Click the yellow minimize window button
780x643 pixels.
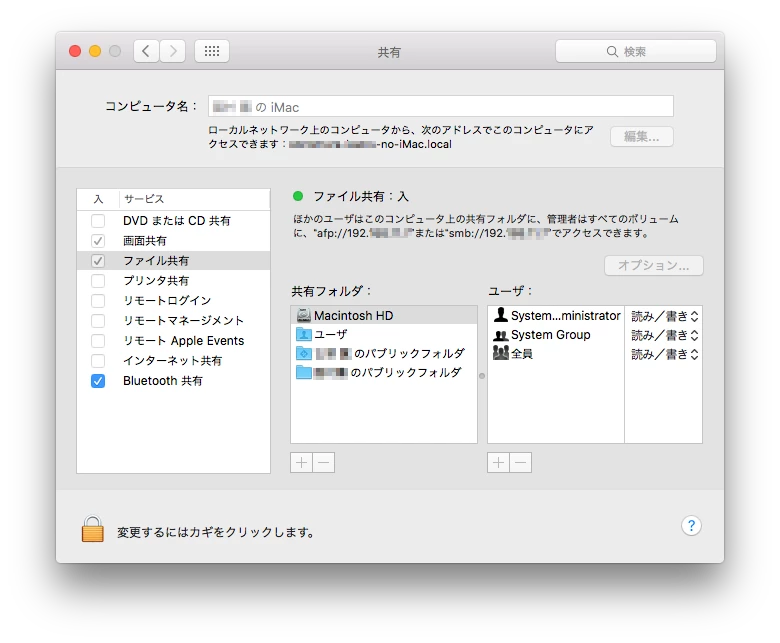click(x=95, y=51)
